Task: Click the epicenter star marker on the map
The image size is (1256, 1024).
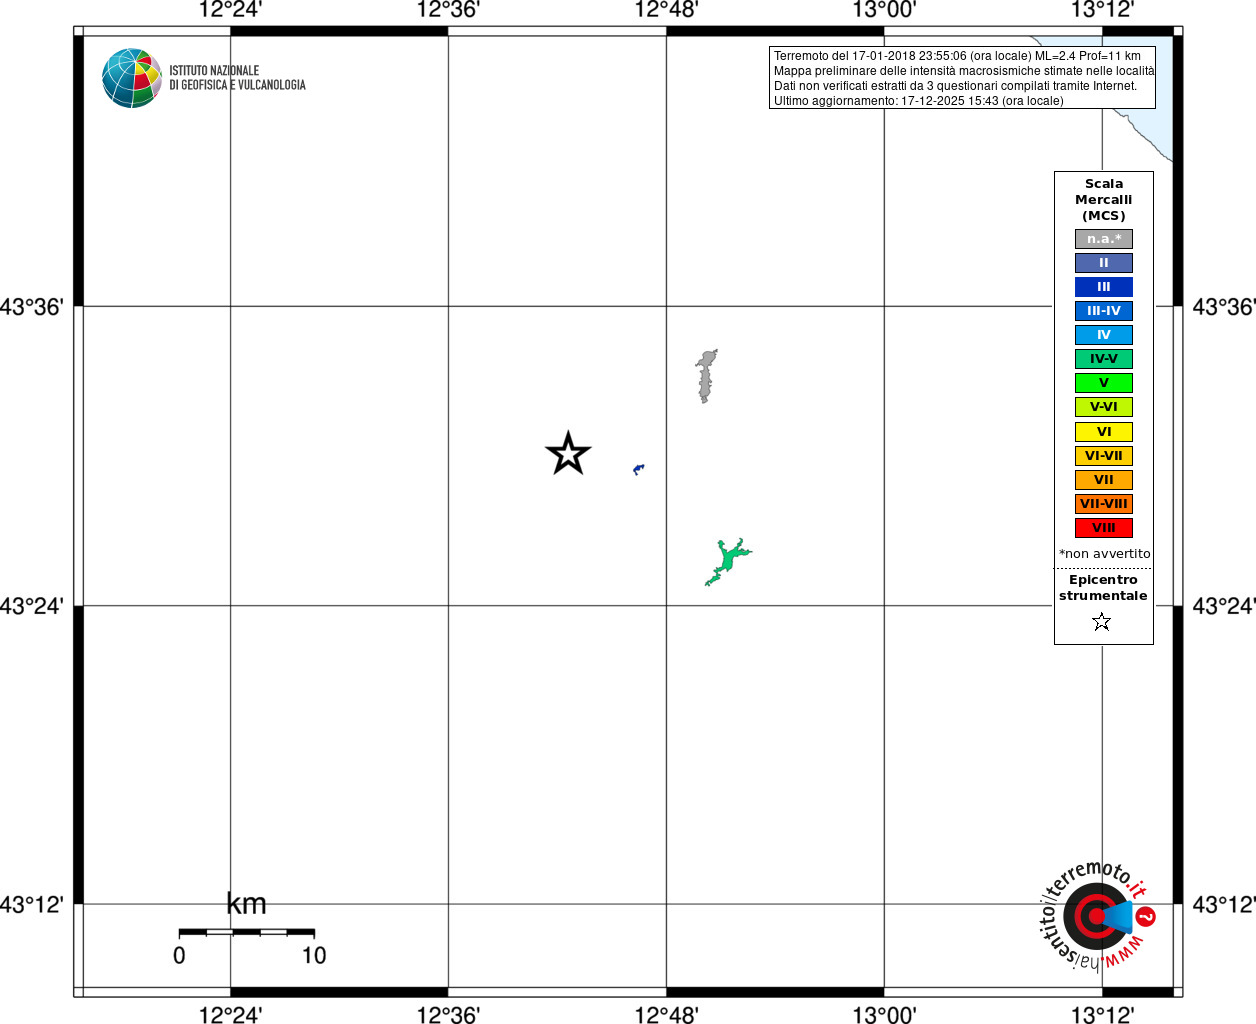Action: (568, 454)
